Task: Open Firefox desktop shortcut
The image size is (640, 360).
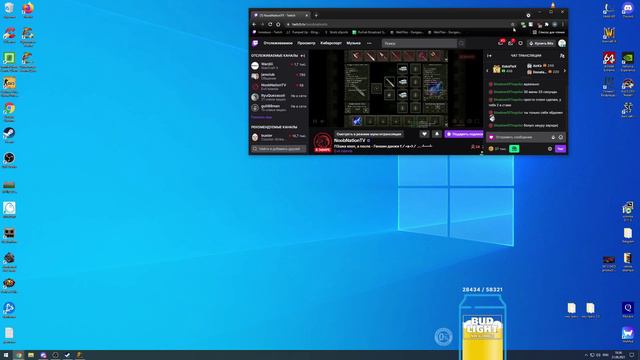Action: point(28,10)
